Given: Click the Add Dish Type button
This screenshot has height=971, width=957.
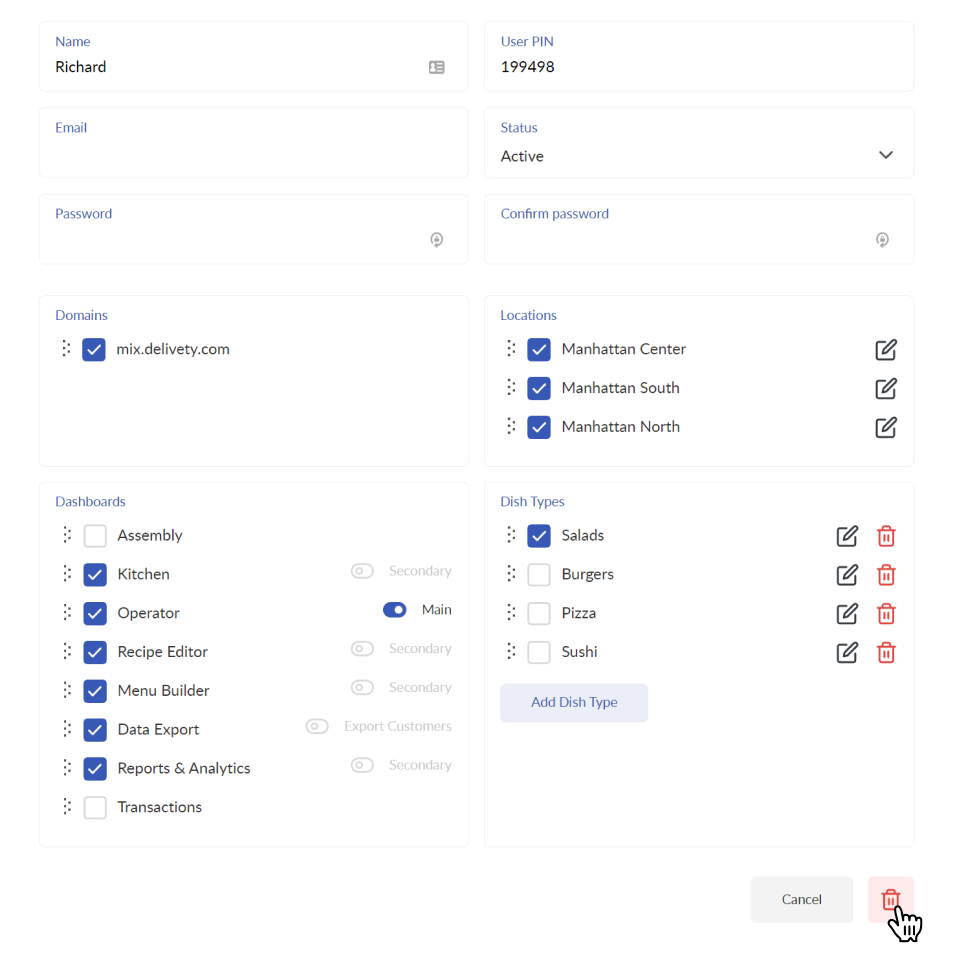Looking at the screenshot, I should tap(574, 702).
